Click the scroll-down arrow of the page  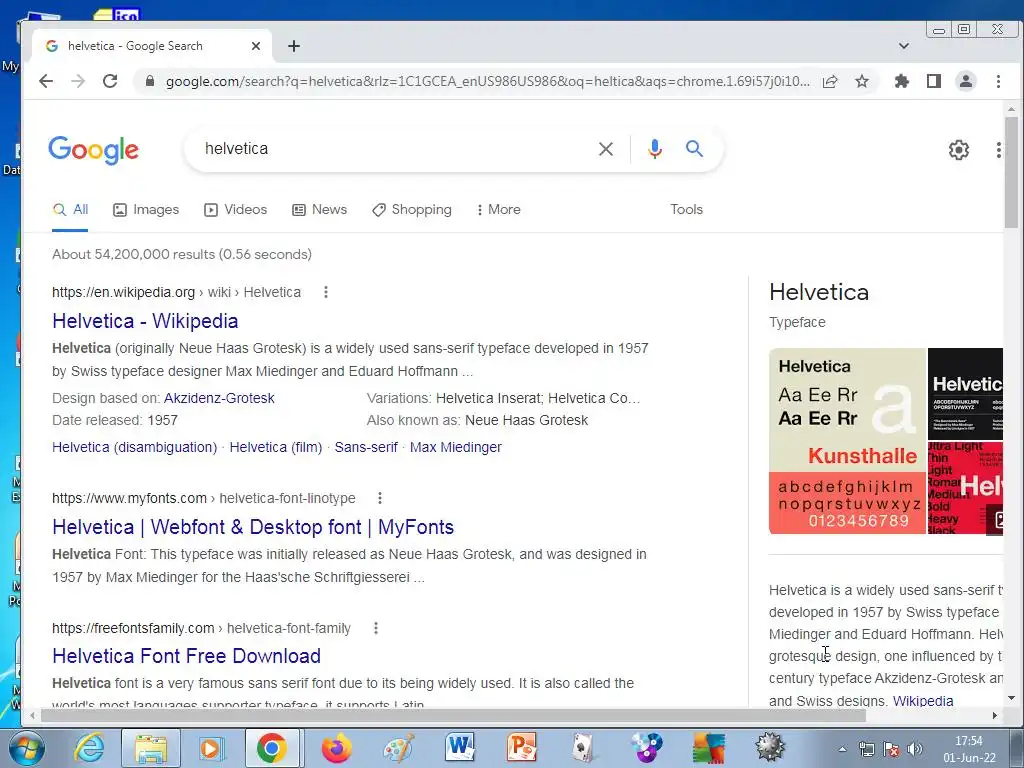coord(1011,698)
